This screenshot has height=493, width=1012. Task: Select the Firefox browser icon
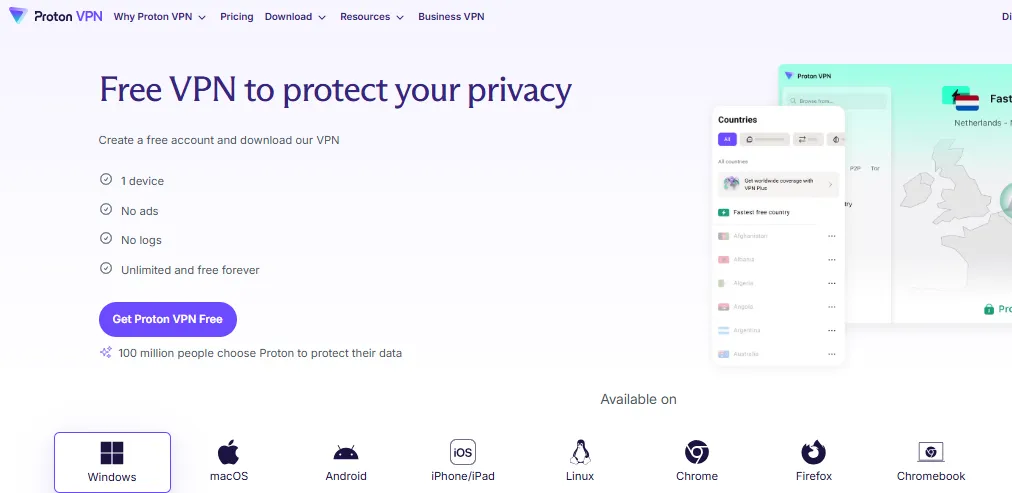click(814, 452)
